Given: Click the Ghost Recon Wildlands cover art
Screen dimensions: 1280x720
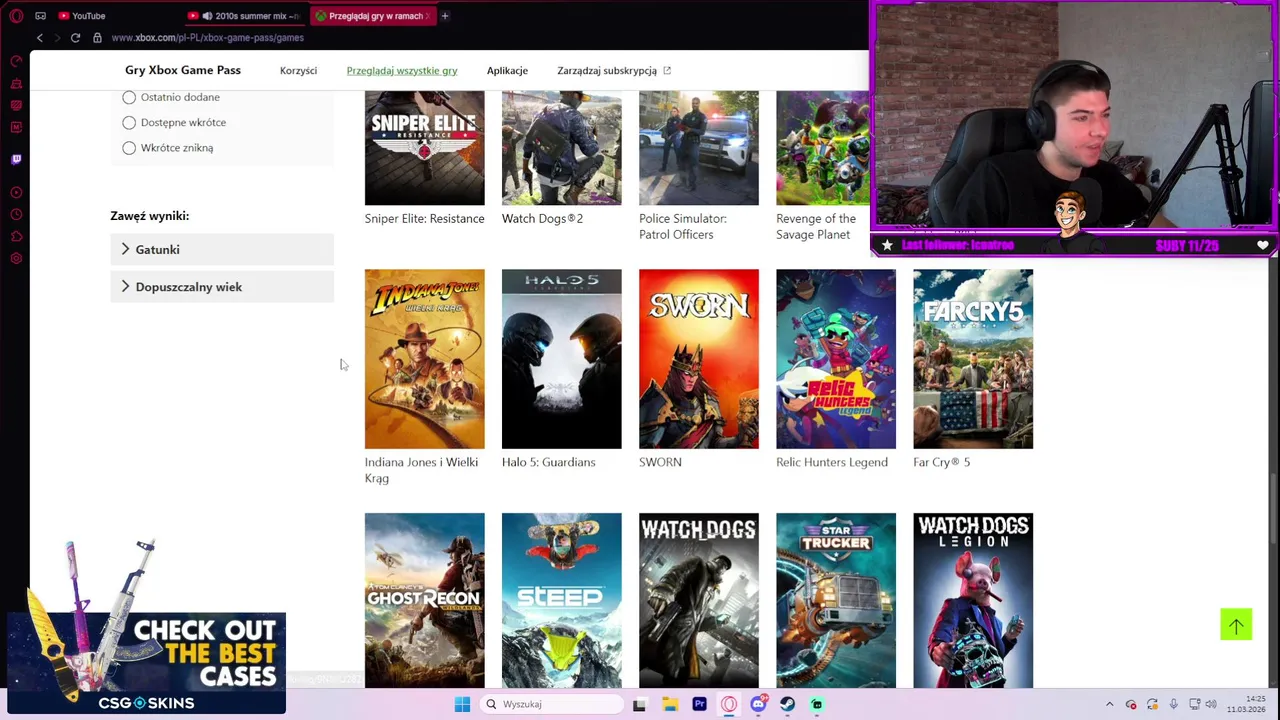Looking at the screenshot, I should pos(424,600).
